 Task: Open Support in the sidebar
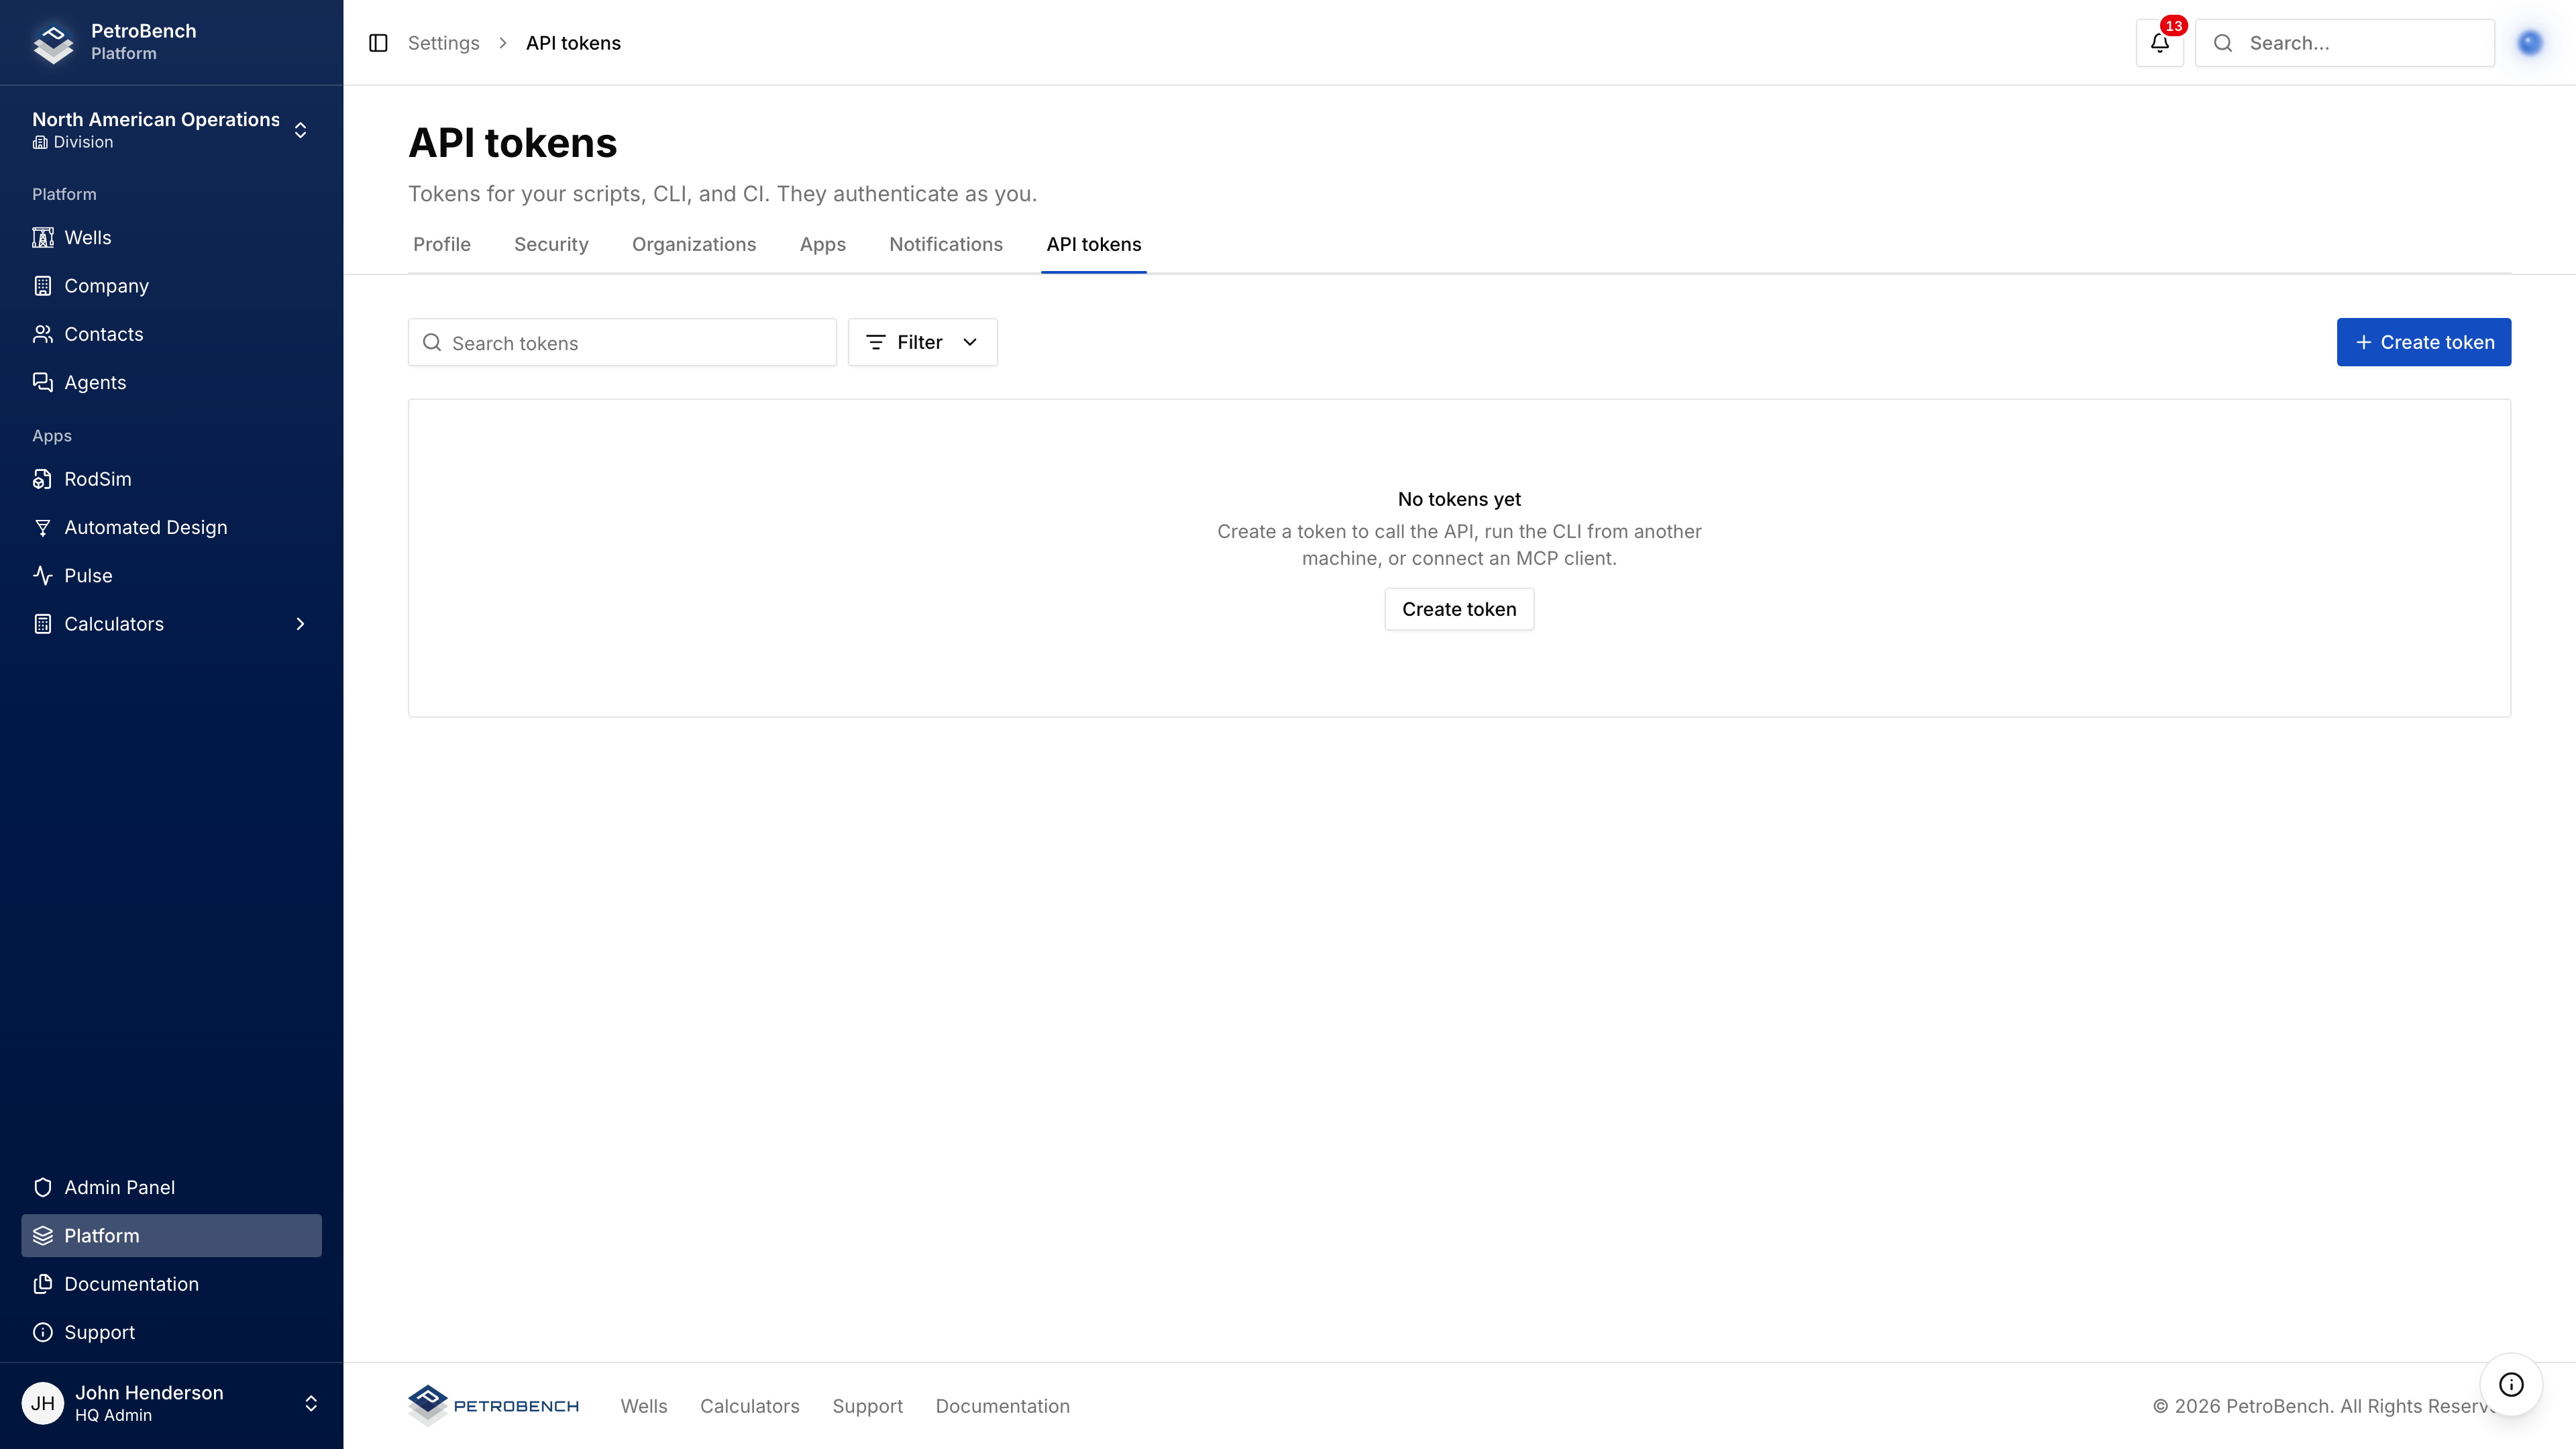coord(171,1333)
